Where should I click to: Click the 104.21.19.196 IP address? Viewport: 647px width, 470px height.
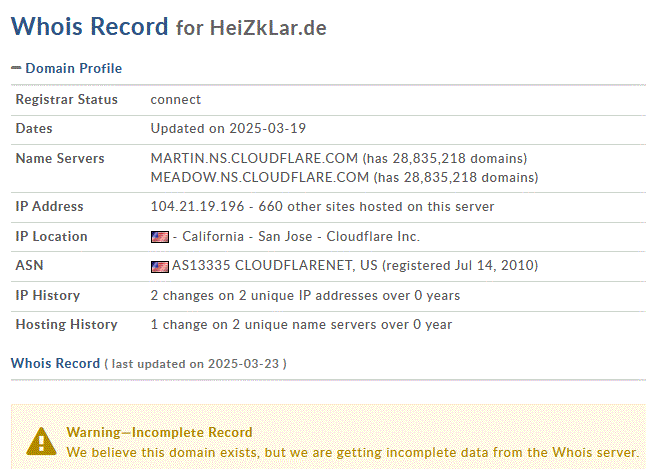click(197, 206)
